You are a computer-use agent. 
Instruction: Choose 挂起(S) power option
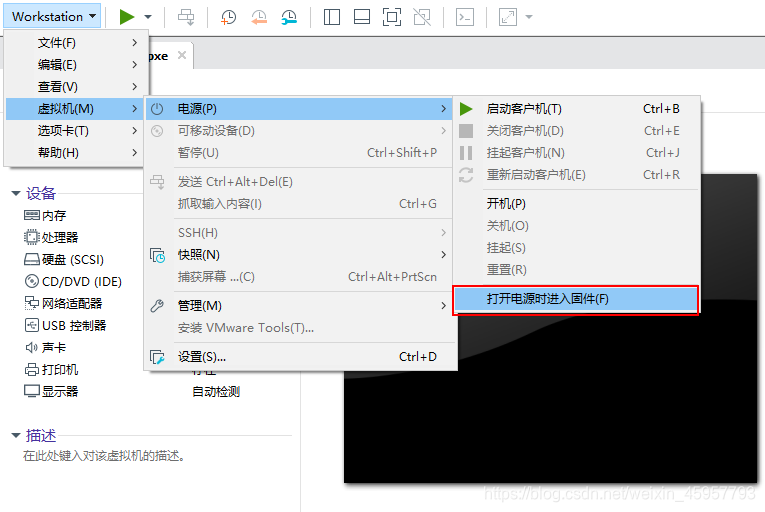(x=577, y=247)
